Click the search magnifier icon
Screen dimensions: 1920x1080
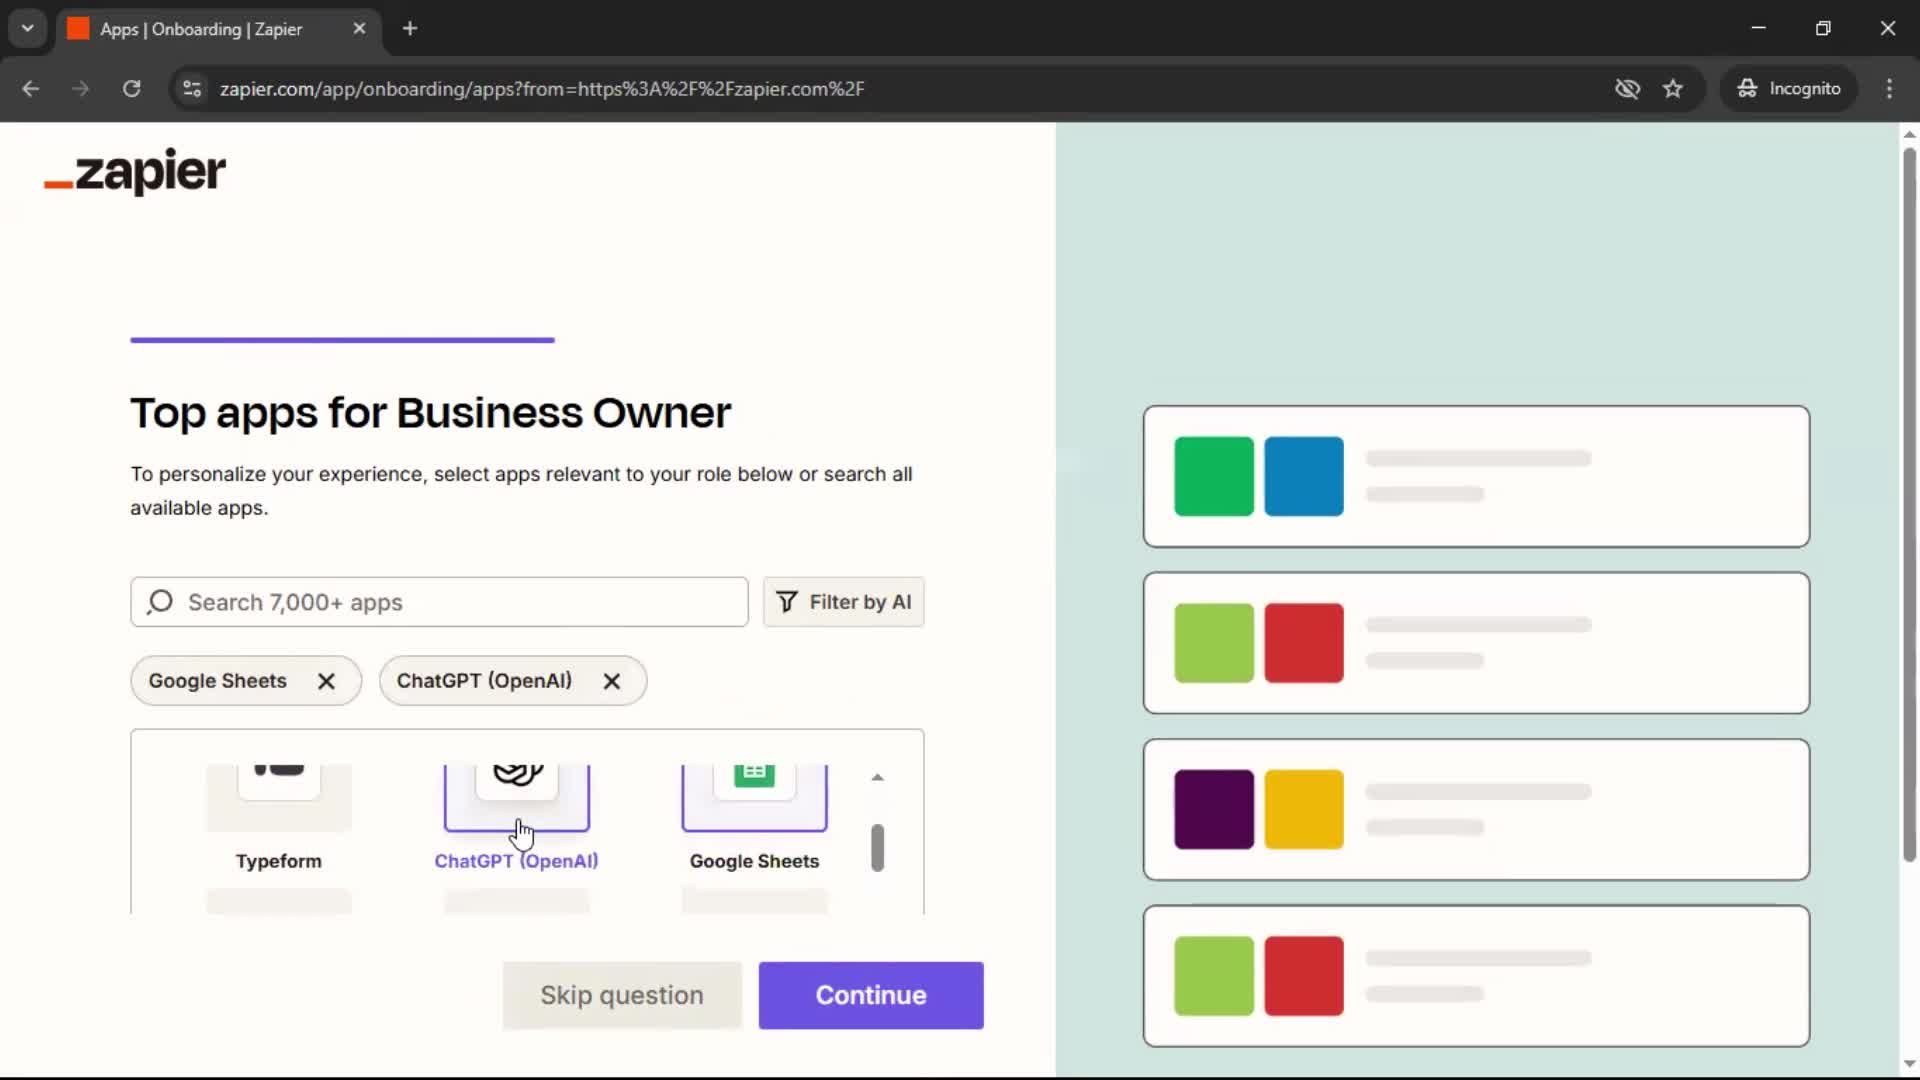[160, 602]
